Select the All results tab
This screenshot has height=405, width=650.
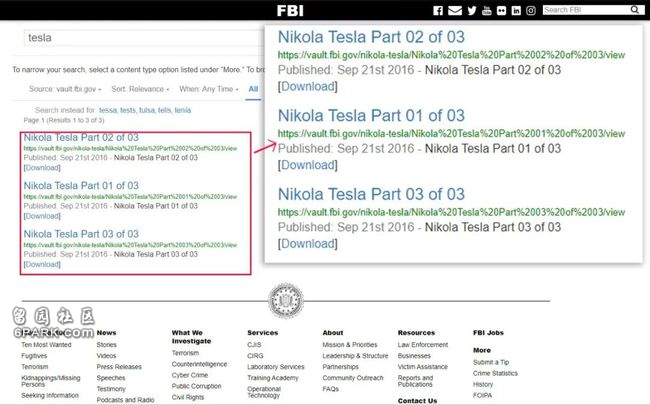[x=253, y=89]
